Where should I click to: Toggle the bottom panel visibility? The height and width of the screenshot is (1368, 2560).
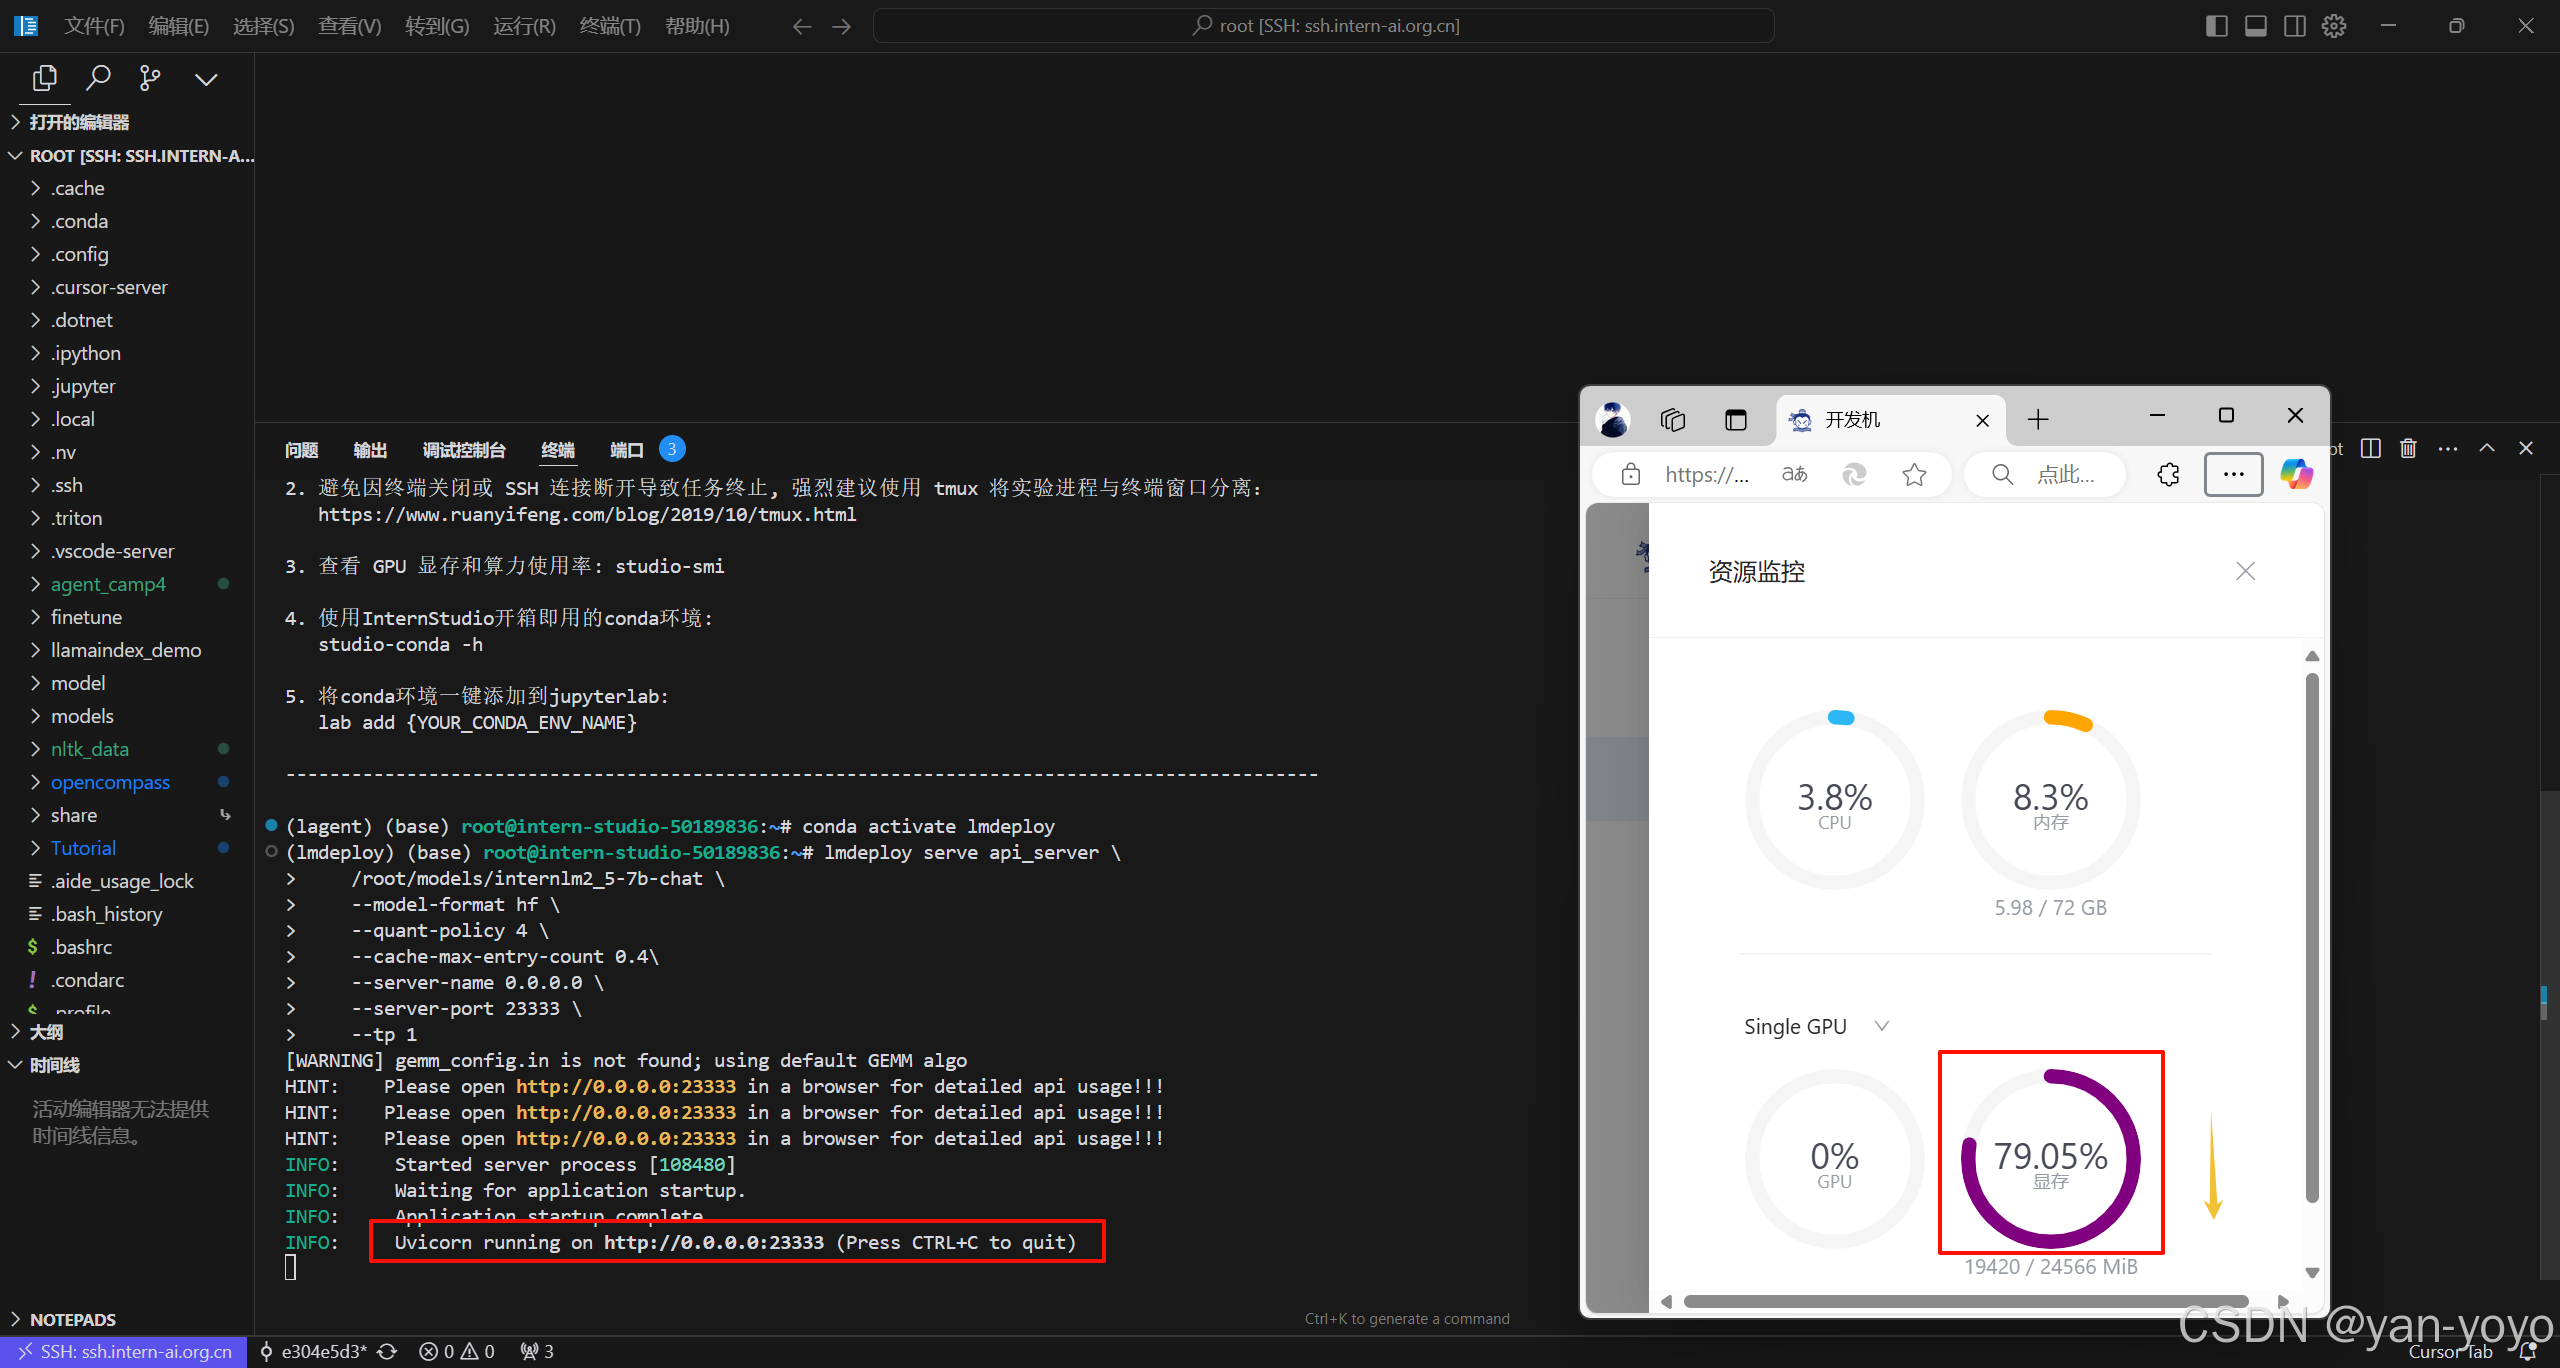2255,26
